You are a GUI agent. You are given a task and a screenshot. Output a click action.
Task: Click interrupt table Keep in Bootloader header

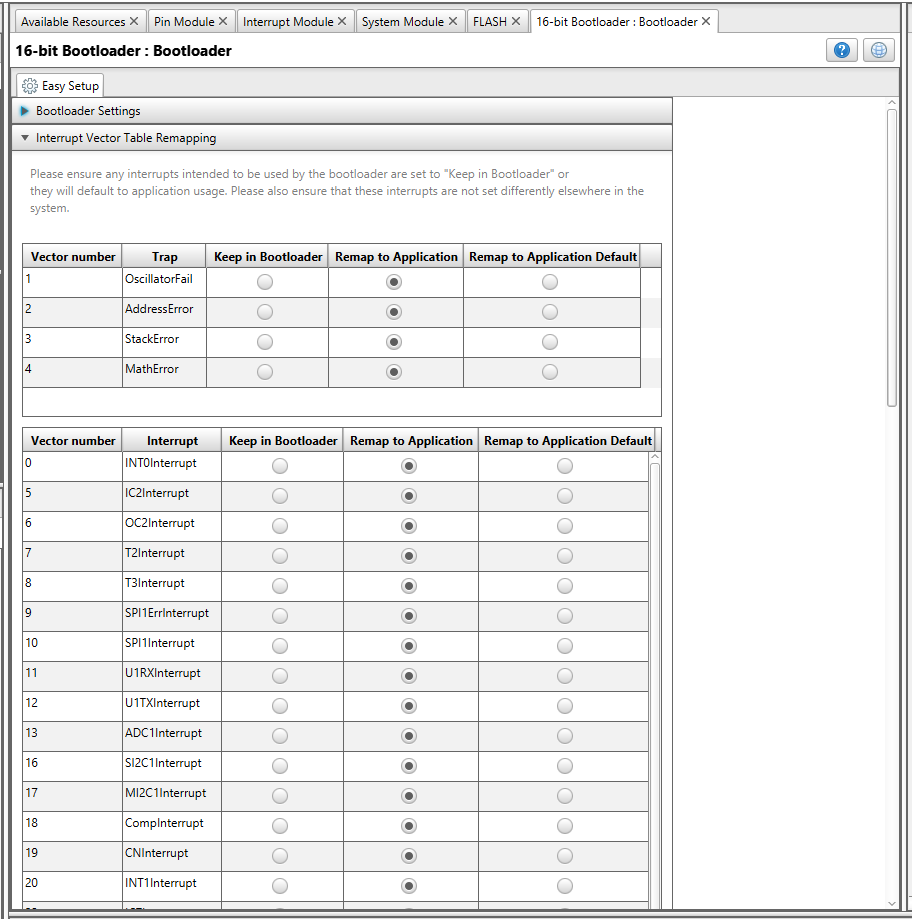(x=283, y=441)
